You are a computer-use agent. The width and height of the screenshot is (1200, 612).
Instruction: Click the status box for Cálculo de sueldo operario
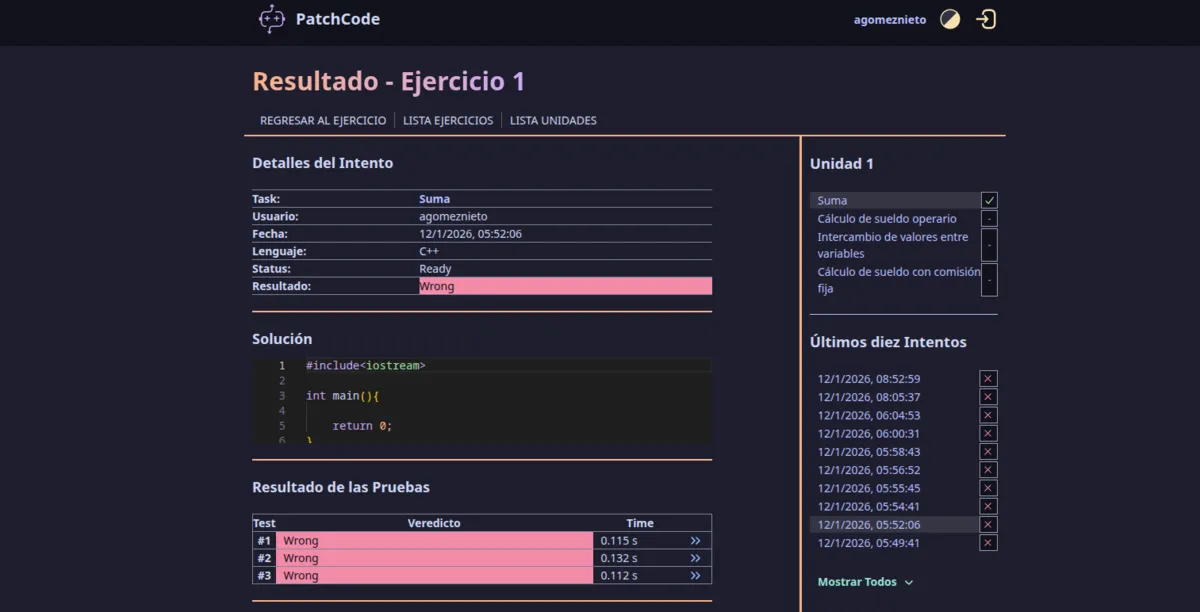[988, 218]
